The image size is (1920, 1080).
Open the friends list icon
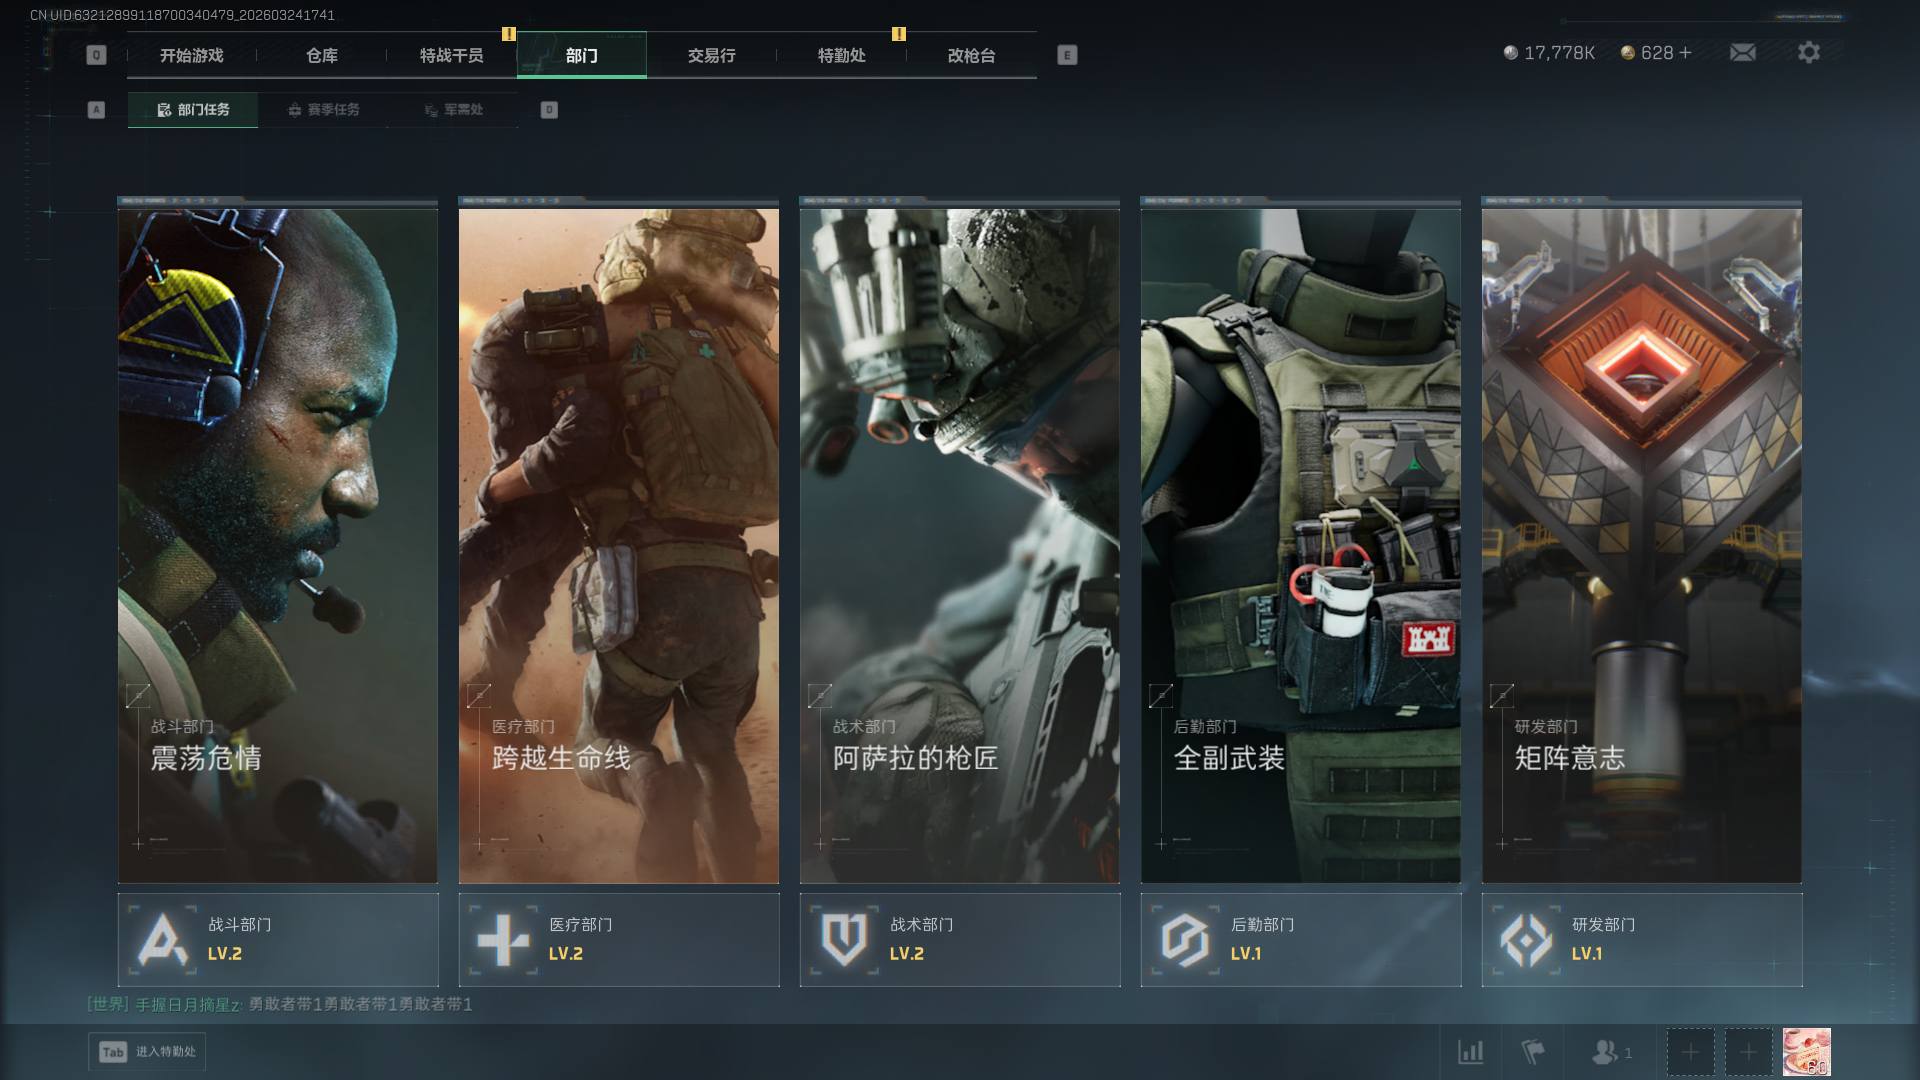(x=1605, y=1052)
